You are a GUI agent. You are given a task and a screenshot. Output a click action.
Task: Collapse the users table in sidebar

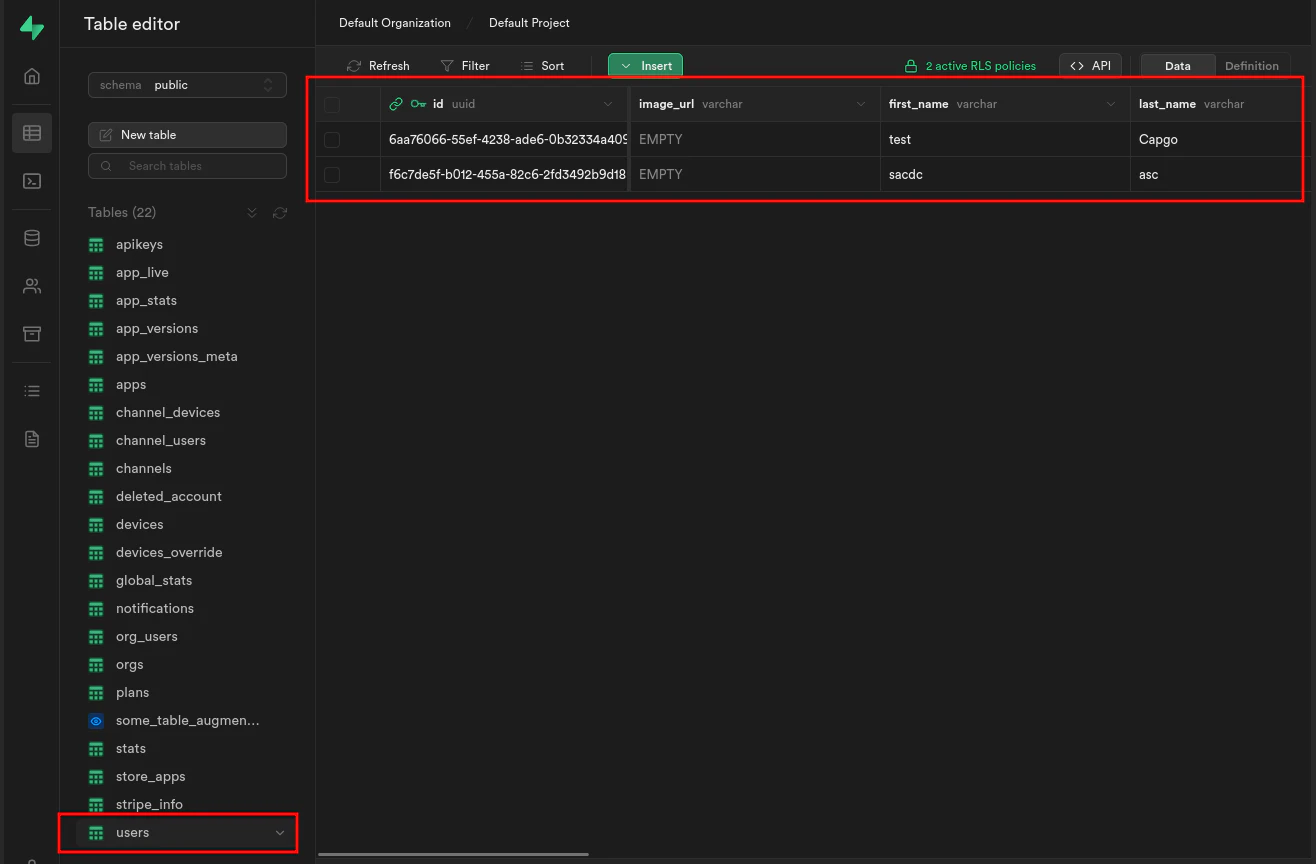(x=280, y=832)
